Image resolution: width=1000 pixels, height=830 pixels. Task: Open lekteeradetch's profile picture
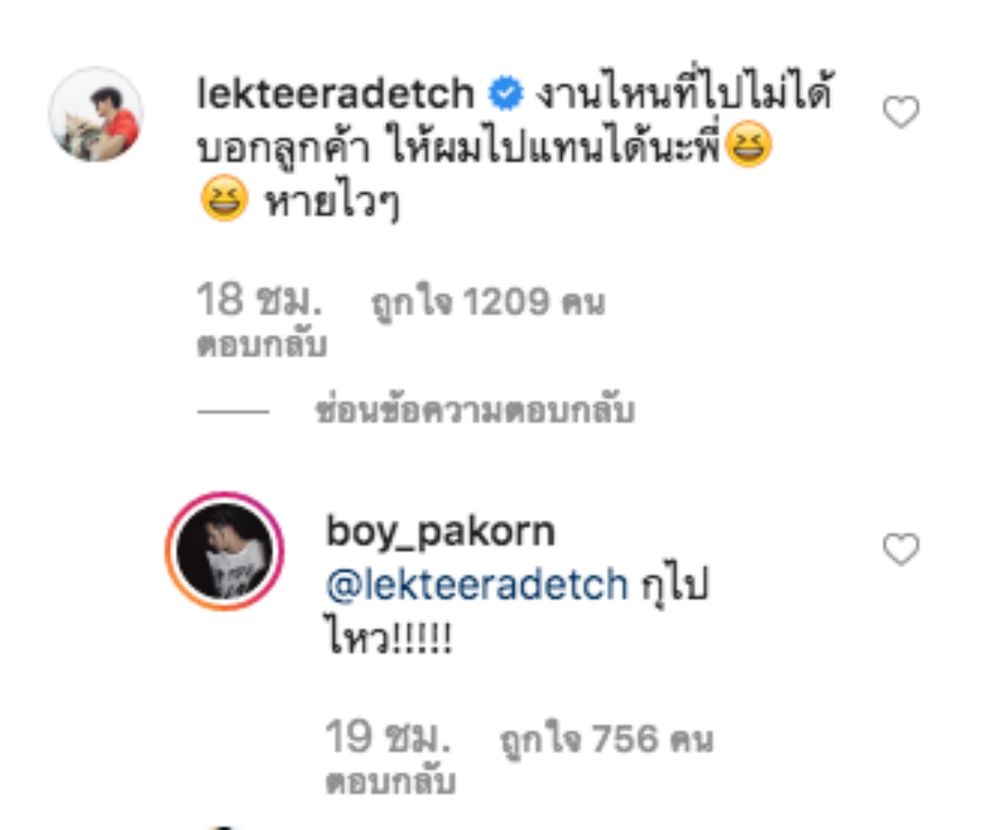coord(96,114)
